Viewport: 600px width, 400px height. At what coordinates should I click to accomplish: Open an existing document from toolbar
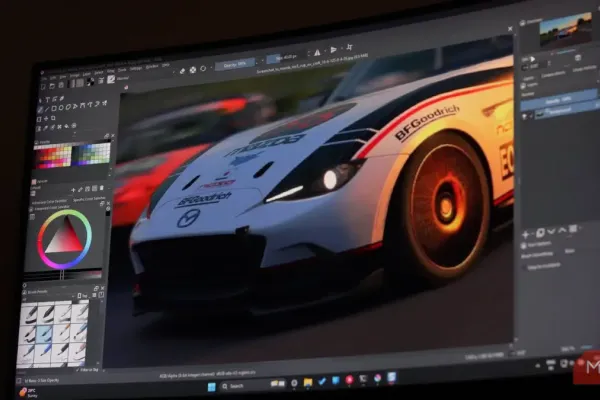(52, 86)
